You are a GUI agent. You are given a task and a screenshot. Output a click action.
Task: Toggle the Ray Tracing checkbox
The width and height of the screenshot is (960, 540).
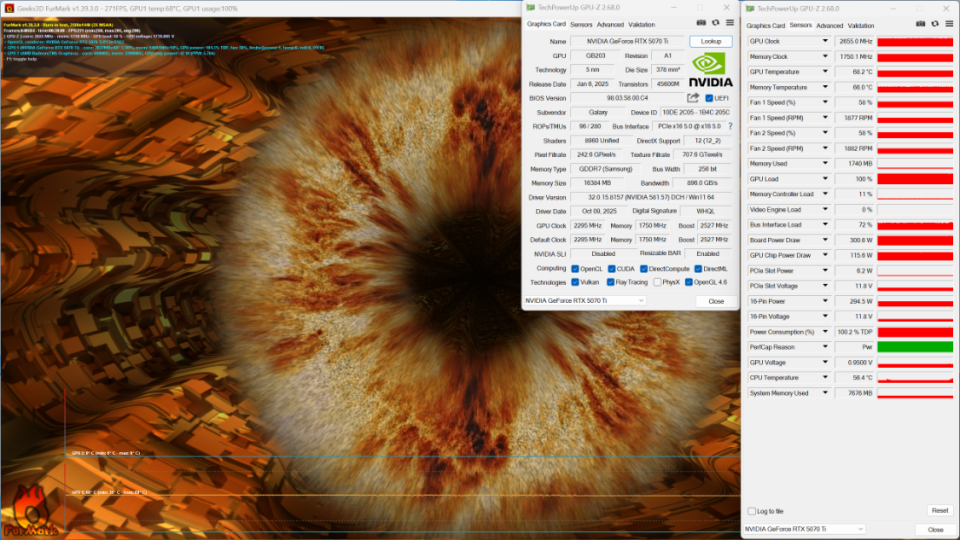[610, 282]
